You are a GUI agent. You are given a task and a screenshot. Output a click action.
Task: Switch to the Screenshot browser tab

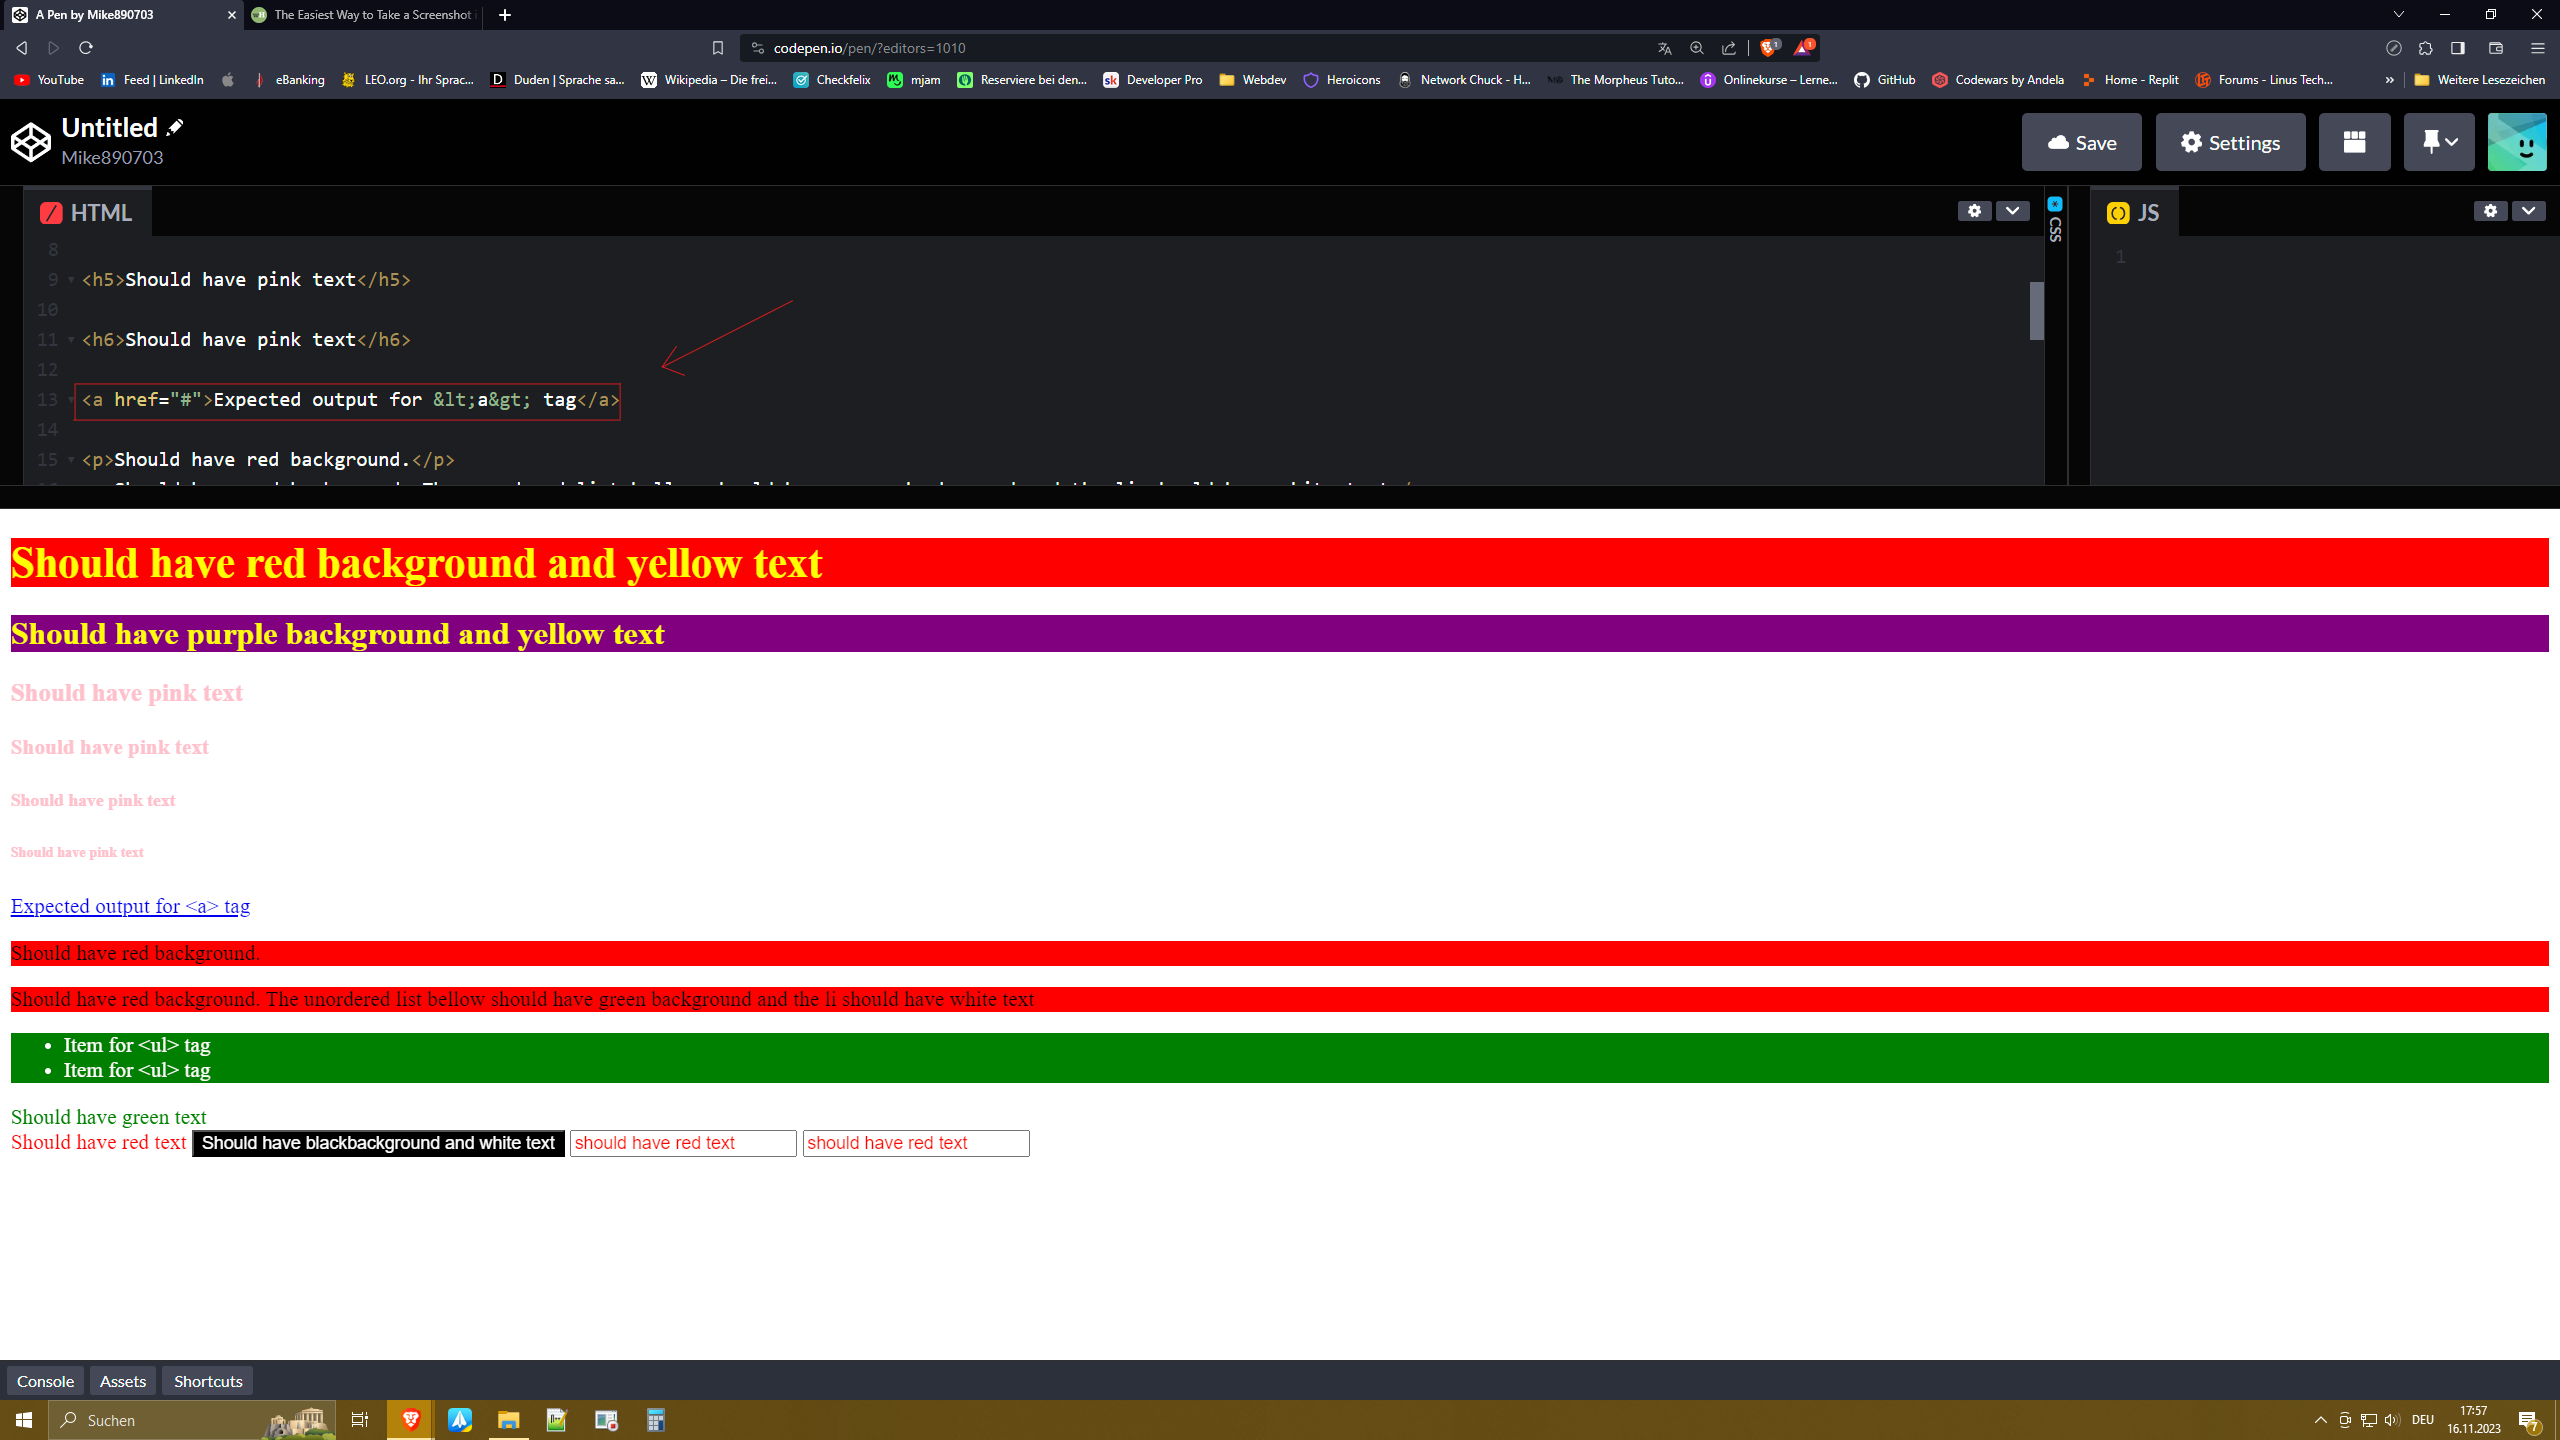(x=365, y=15)
